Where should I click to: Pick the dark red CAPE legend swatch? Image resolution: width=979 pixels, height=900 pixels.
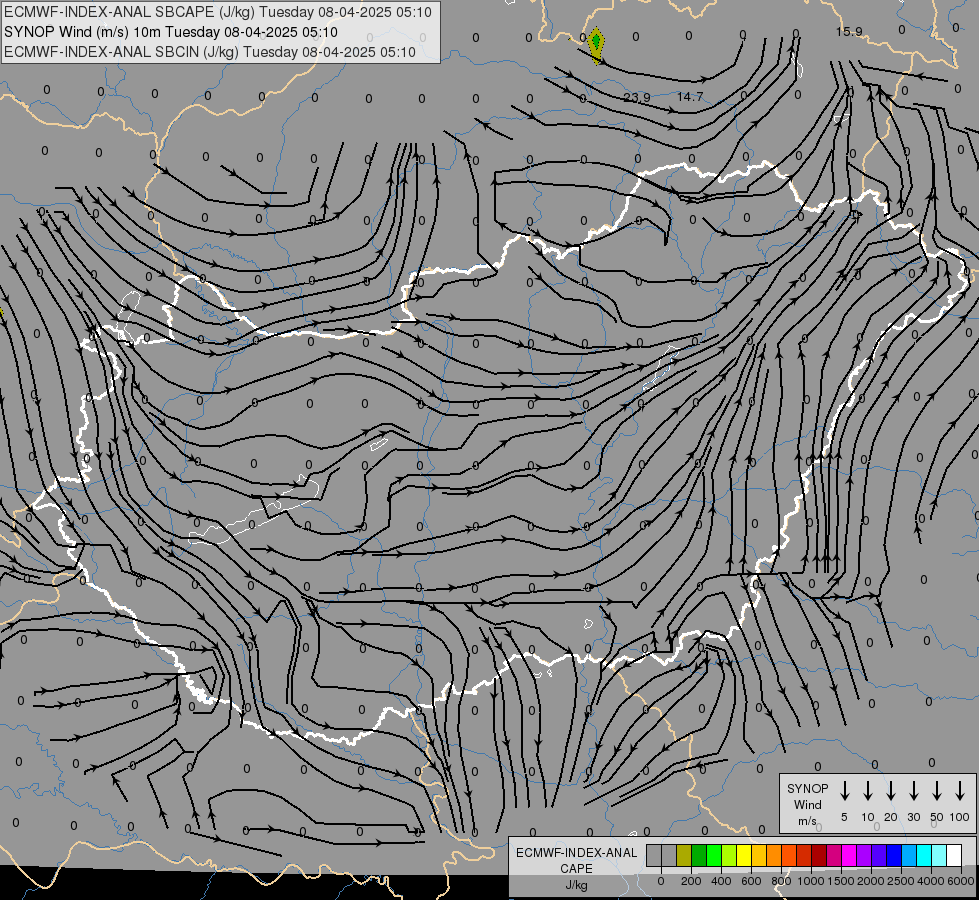819,855
